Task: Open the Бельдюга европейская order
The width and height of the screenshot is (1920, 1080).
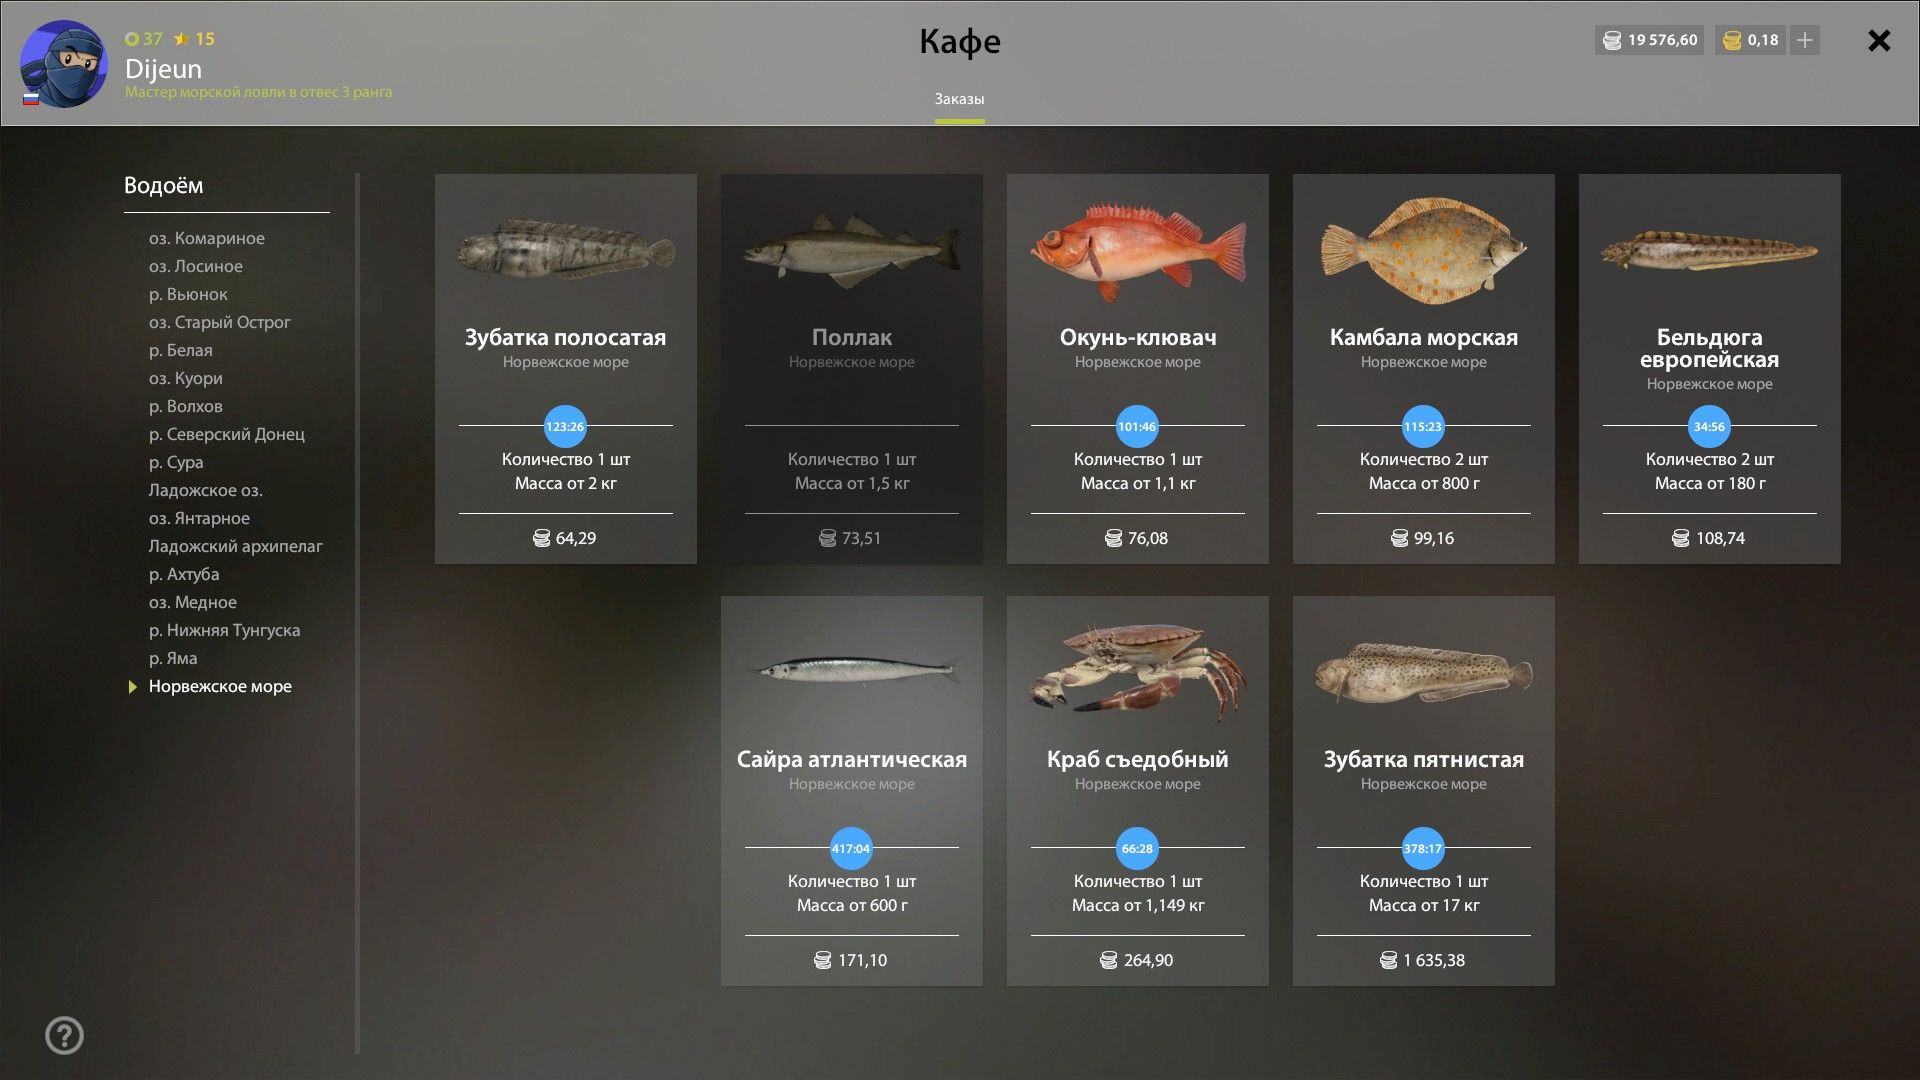Action: tap(1710, 369)
